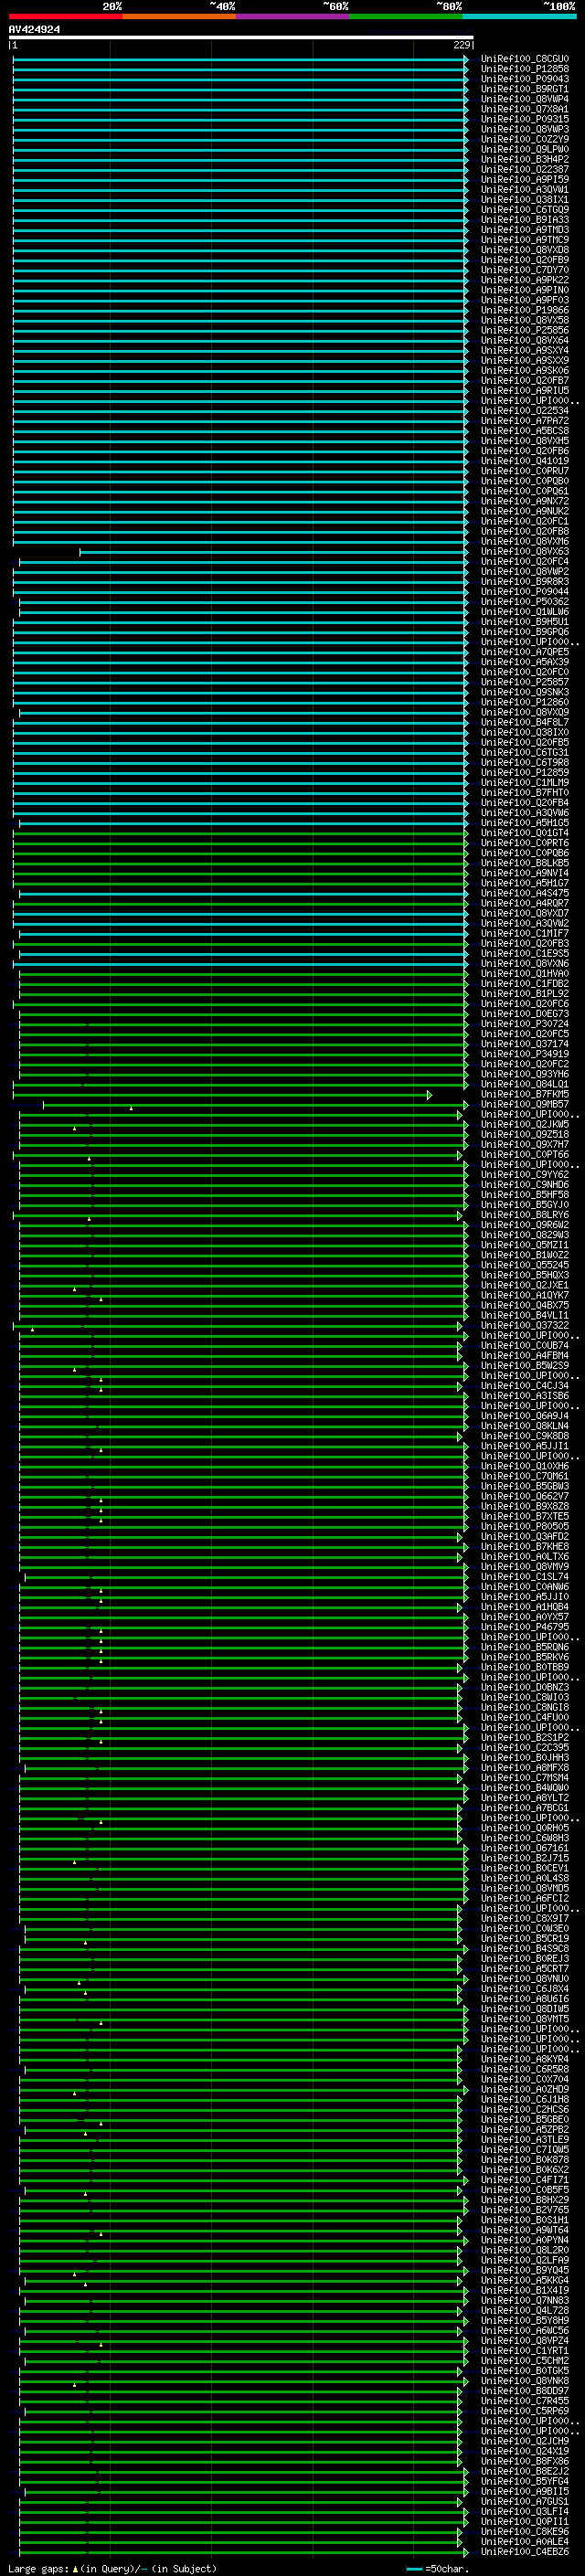Viewport: 585px width, 2576px height.
Task: Click the cyan ~100% legend color segment
Action: [519, 16]
